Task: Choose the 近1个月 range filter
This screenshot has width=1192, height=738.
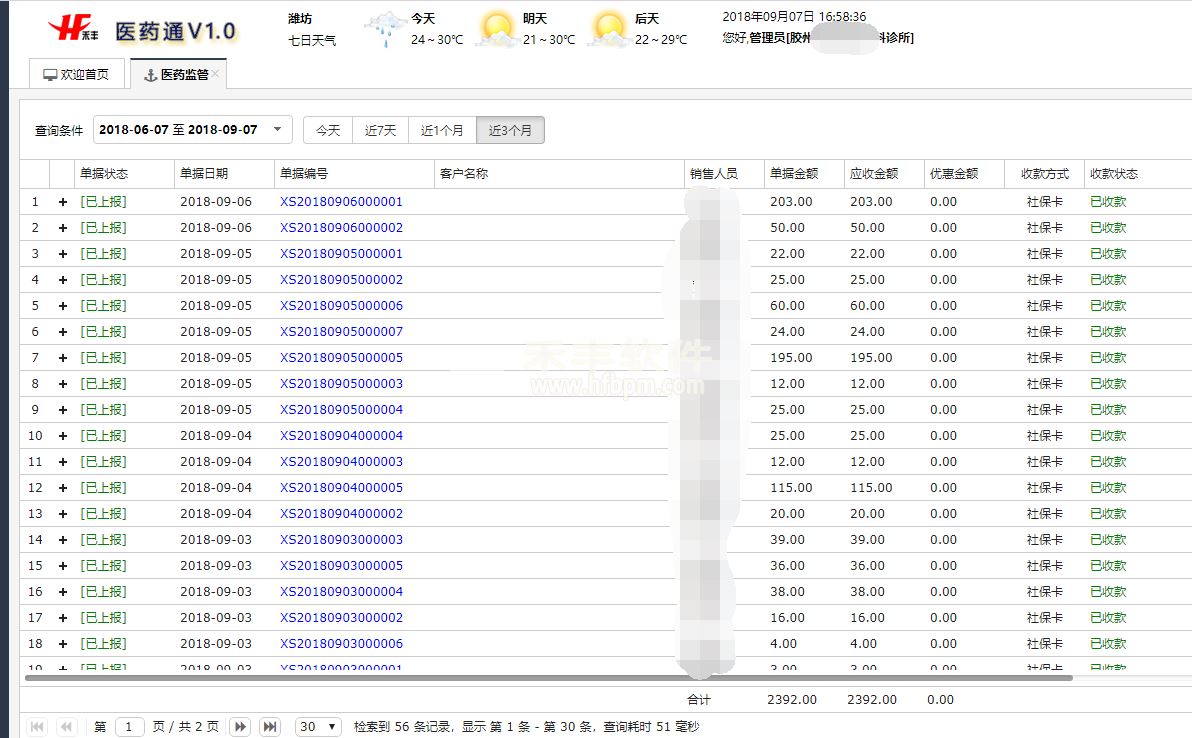Action: pos(442,130)
